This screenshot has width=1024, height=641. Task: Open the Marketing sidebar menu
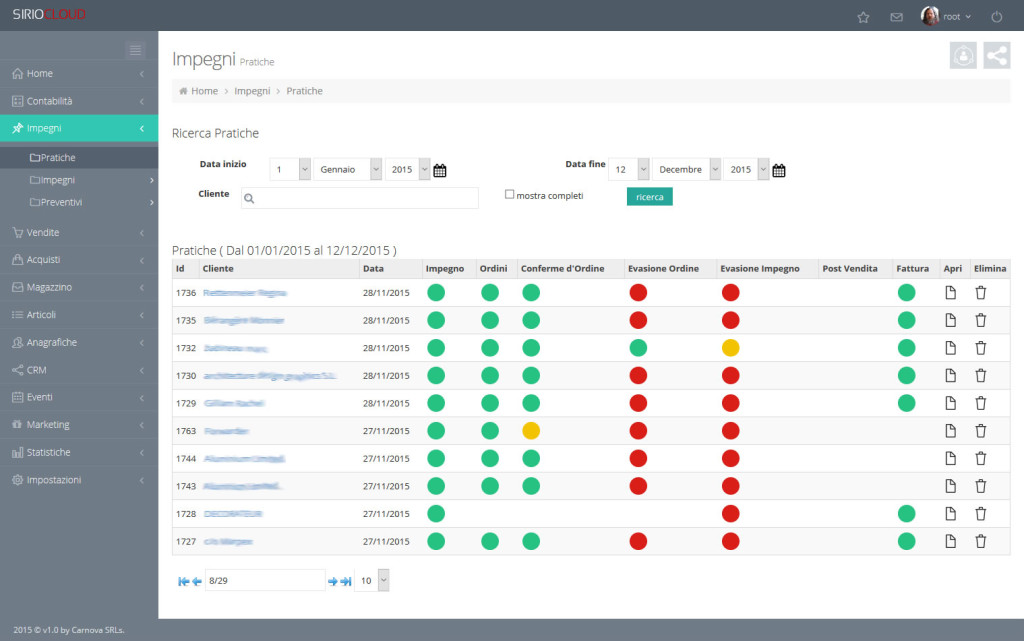[x=79, y=425]
